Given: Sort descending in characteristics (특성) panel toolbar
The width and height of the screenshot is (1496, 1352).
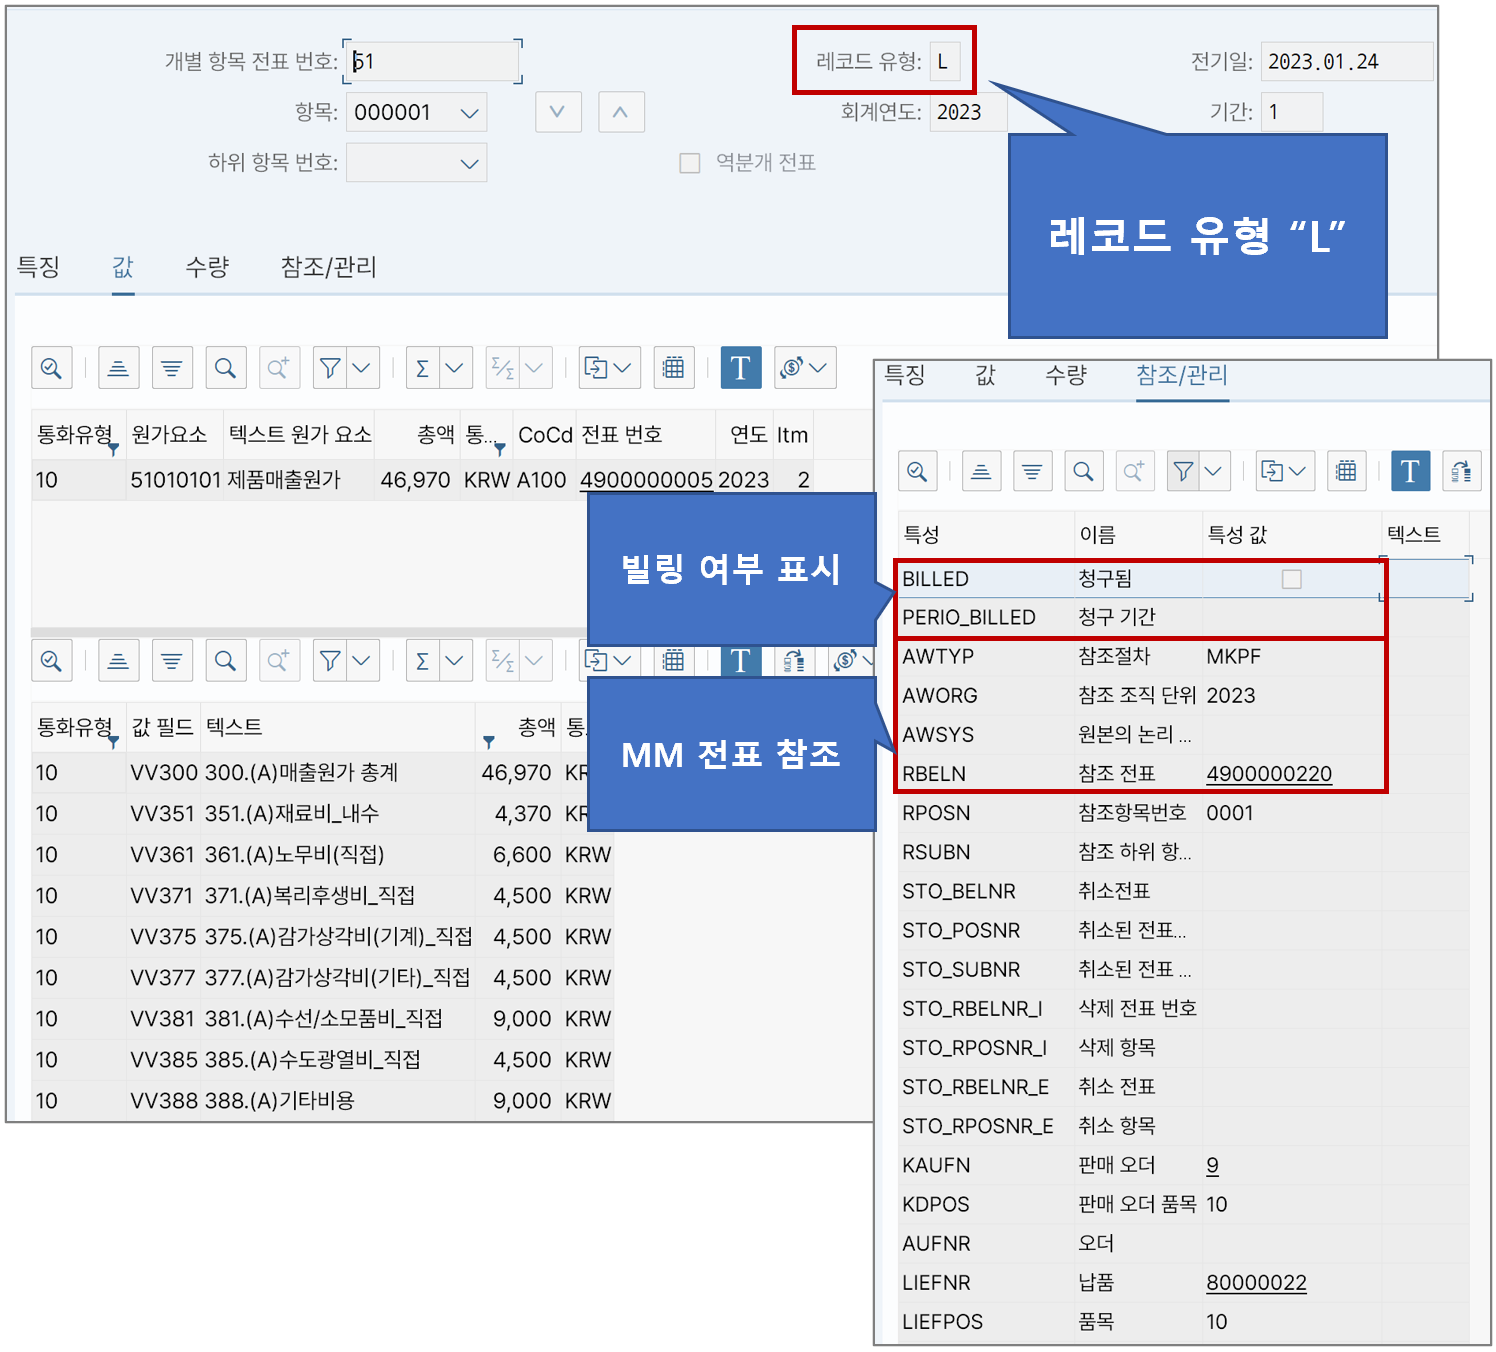Looking at the screenshot, I should coord(1032,470).
